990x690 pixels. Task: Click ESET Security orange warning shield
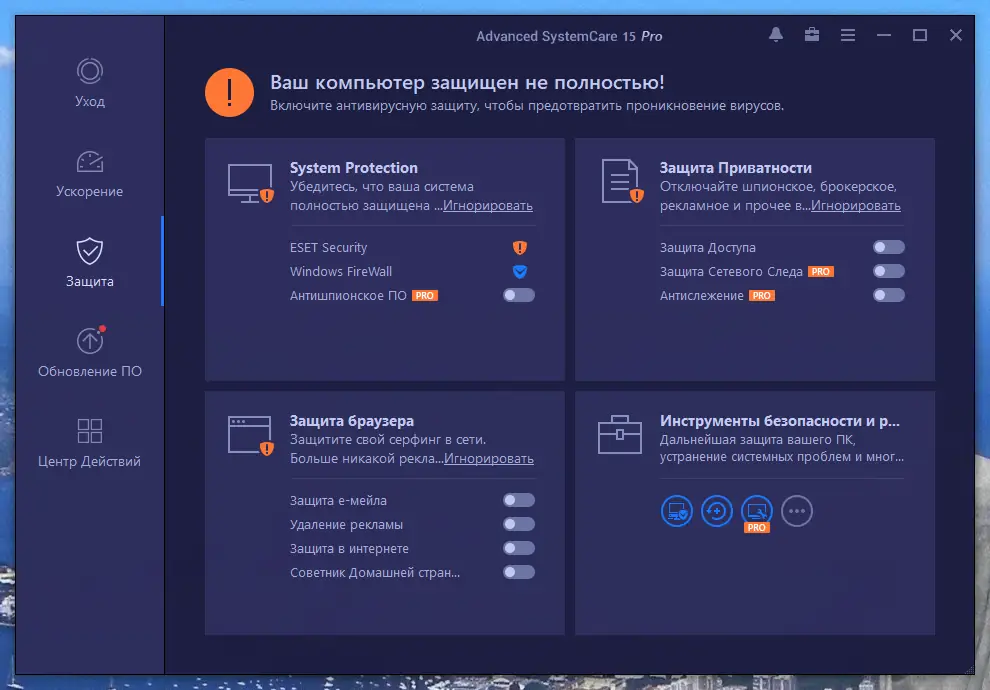click(x=520, y=247)
